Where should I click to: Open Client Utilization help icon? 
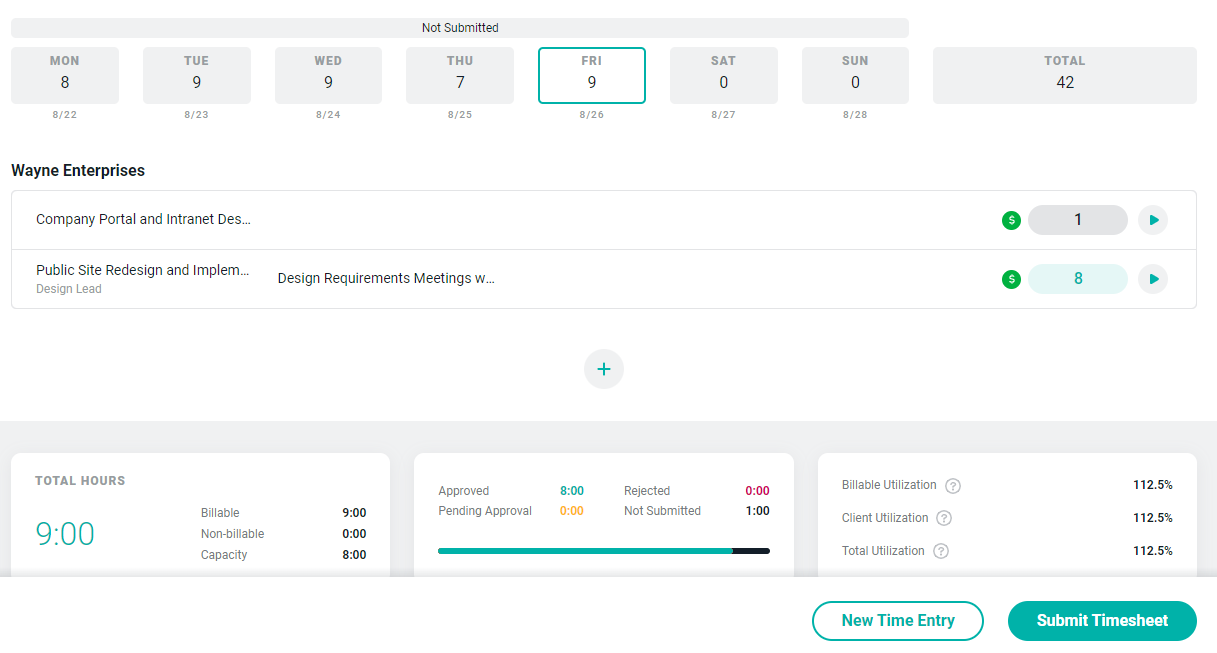[944, 518]
